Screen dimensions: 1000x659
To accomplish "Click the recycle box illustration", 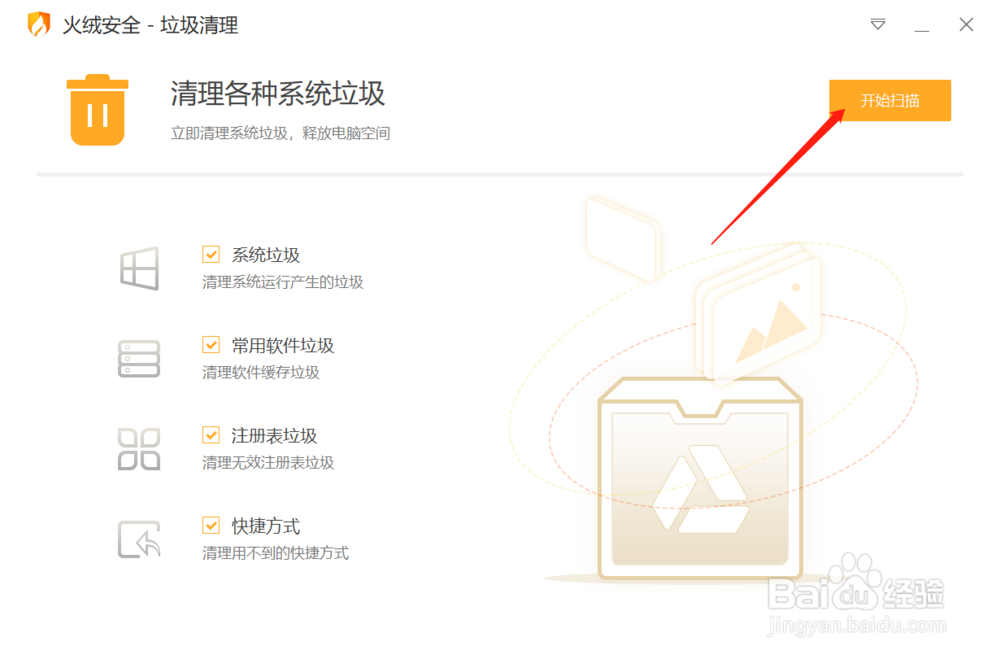I will click(700, 478).
